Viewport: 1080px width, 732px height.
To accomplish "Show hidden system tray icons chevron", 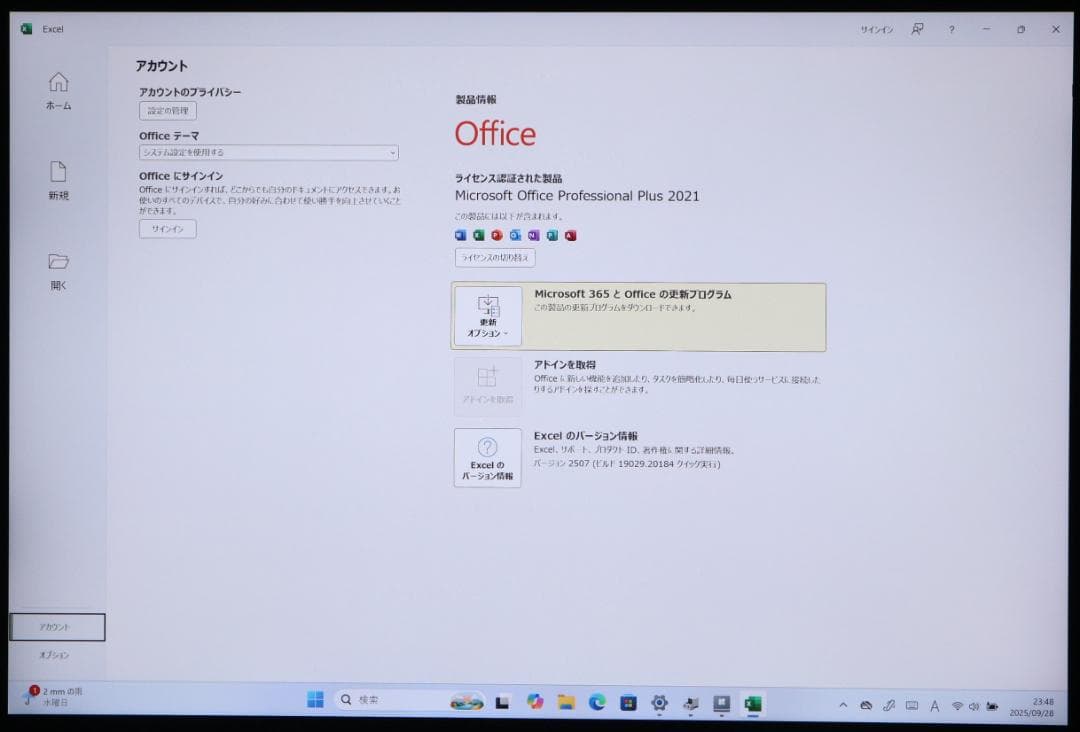I will (x=843, y=705).
